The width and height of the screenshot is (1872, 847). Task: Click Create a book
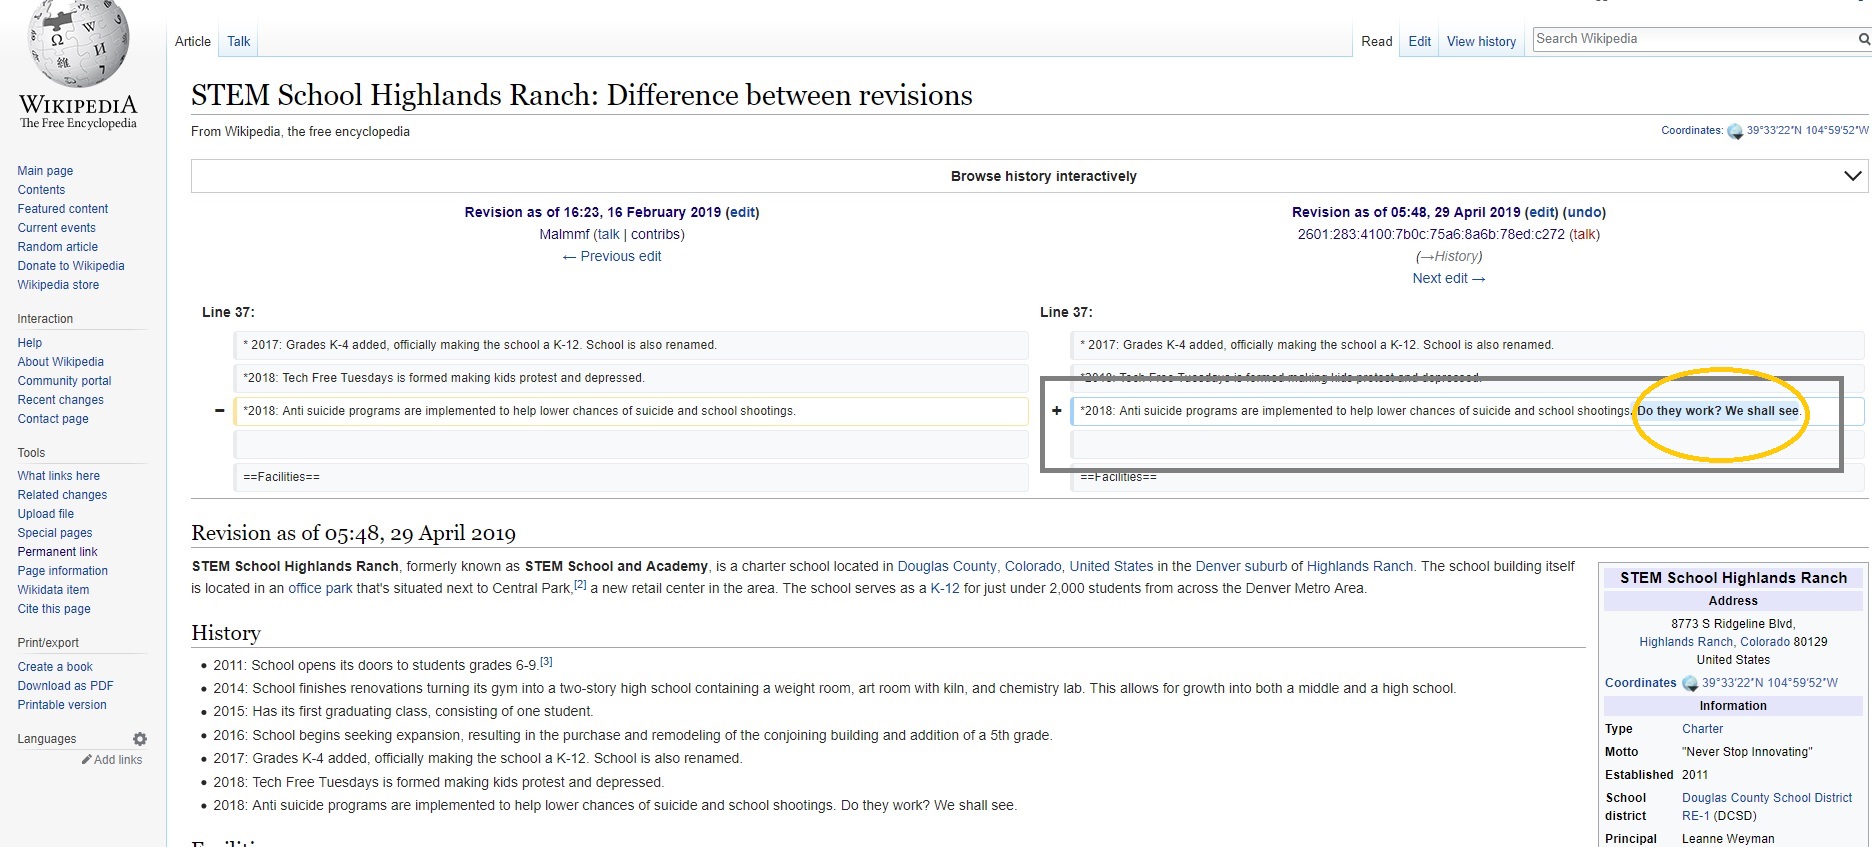click(x=55, y=667)
